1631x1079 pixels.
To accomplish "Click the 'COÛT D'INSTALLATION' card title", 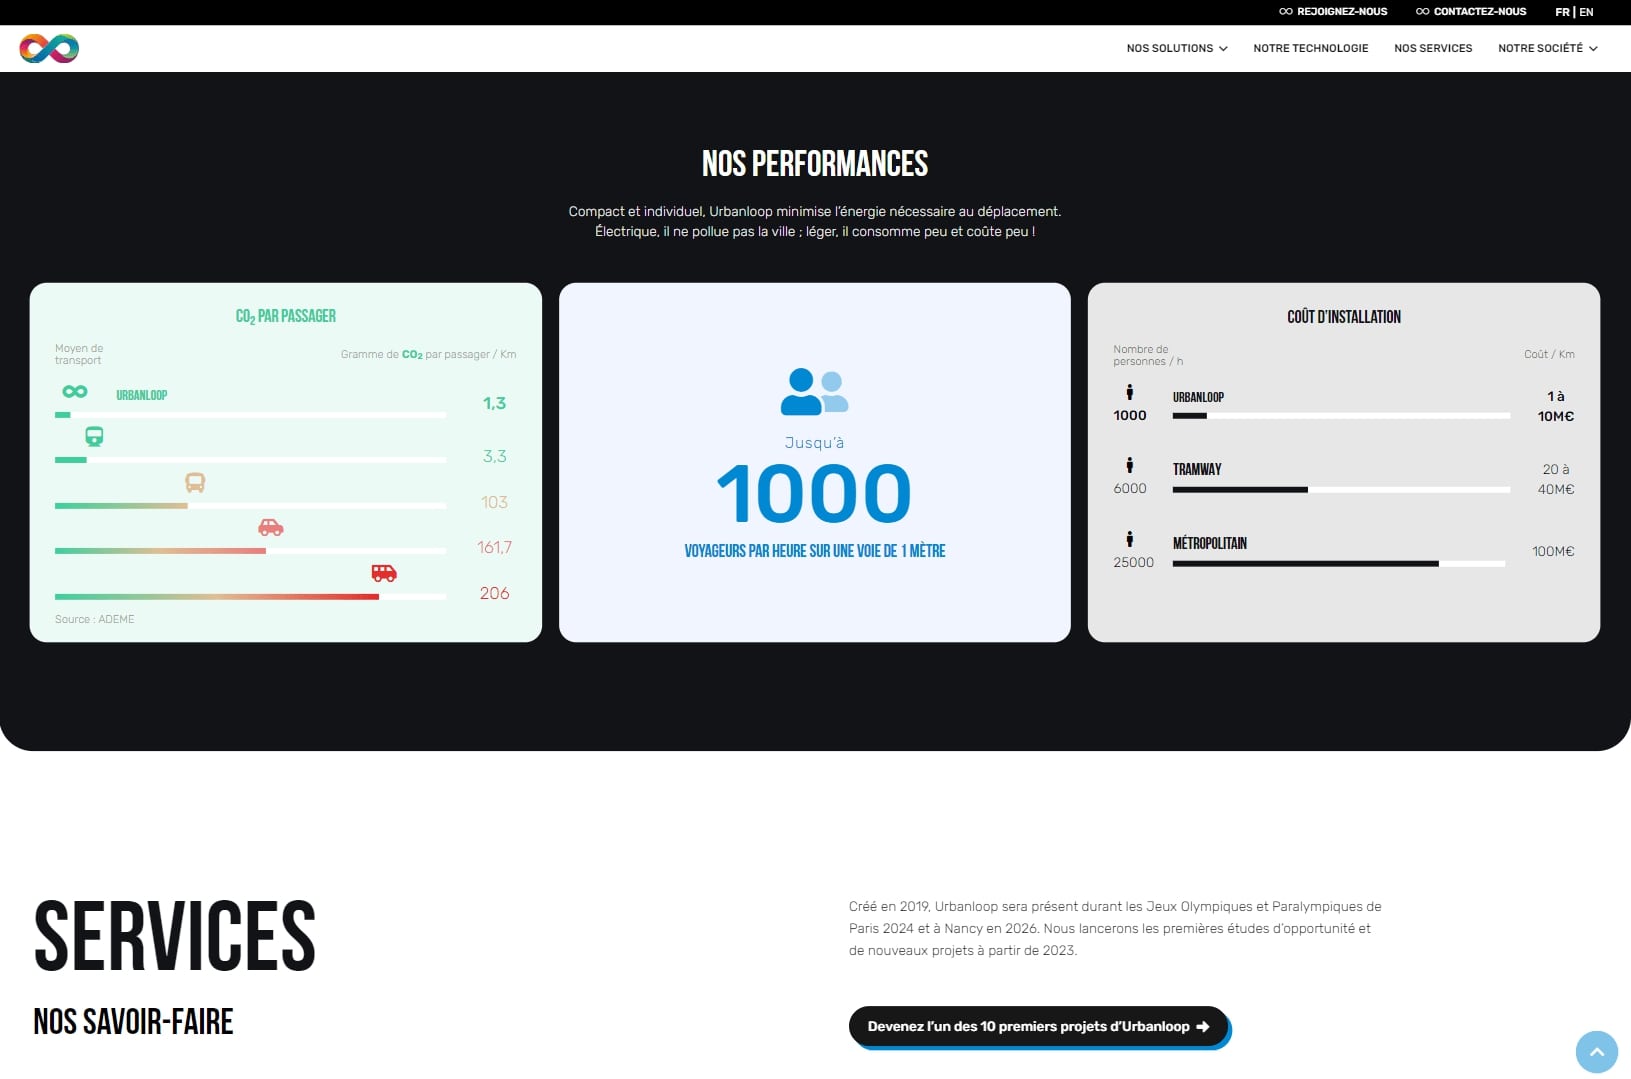I will (1344, 317).
